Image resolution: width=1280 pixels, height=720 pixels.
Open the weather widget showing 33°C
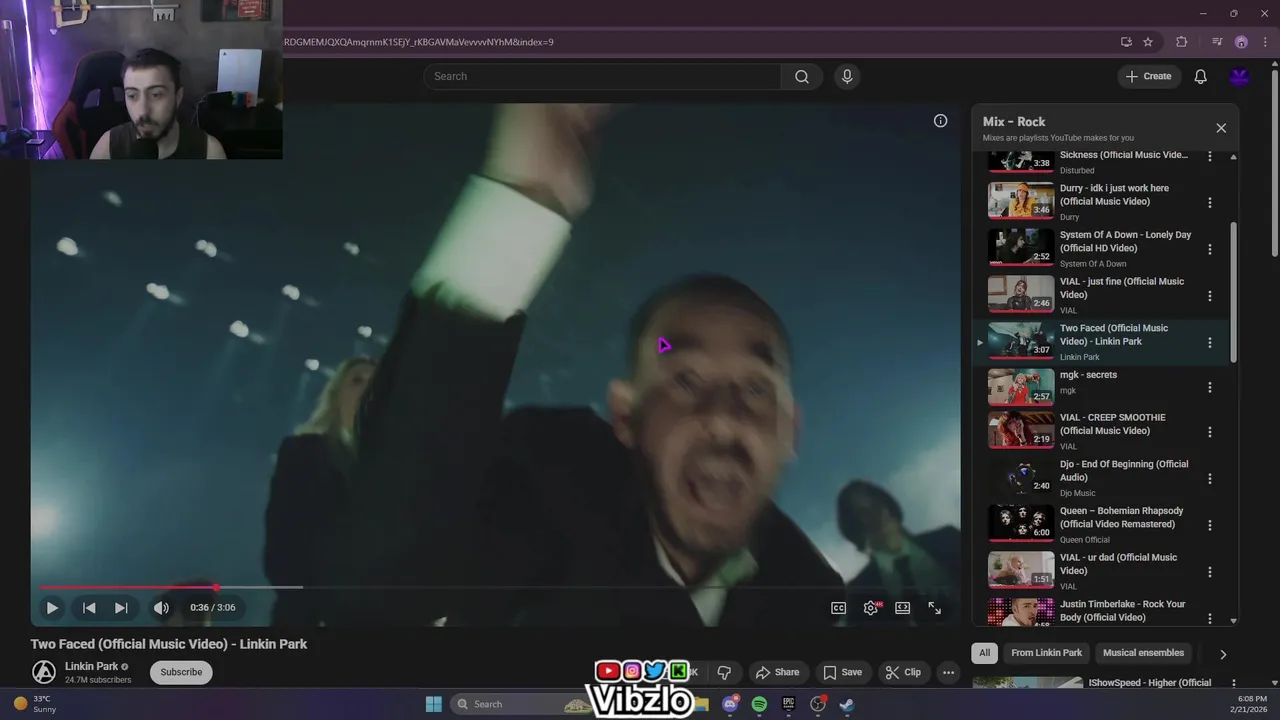pos(35,704)
